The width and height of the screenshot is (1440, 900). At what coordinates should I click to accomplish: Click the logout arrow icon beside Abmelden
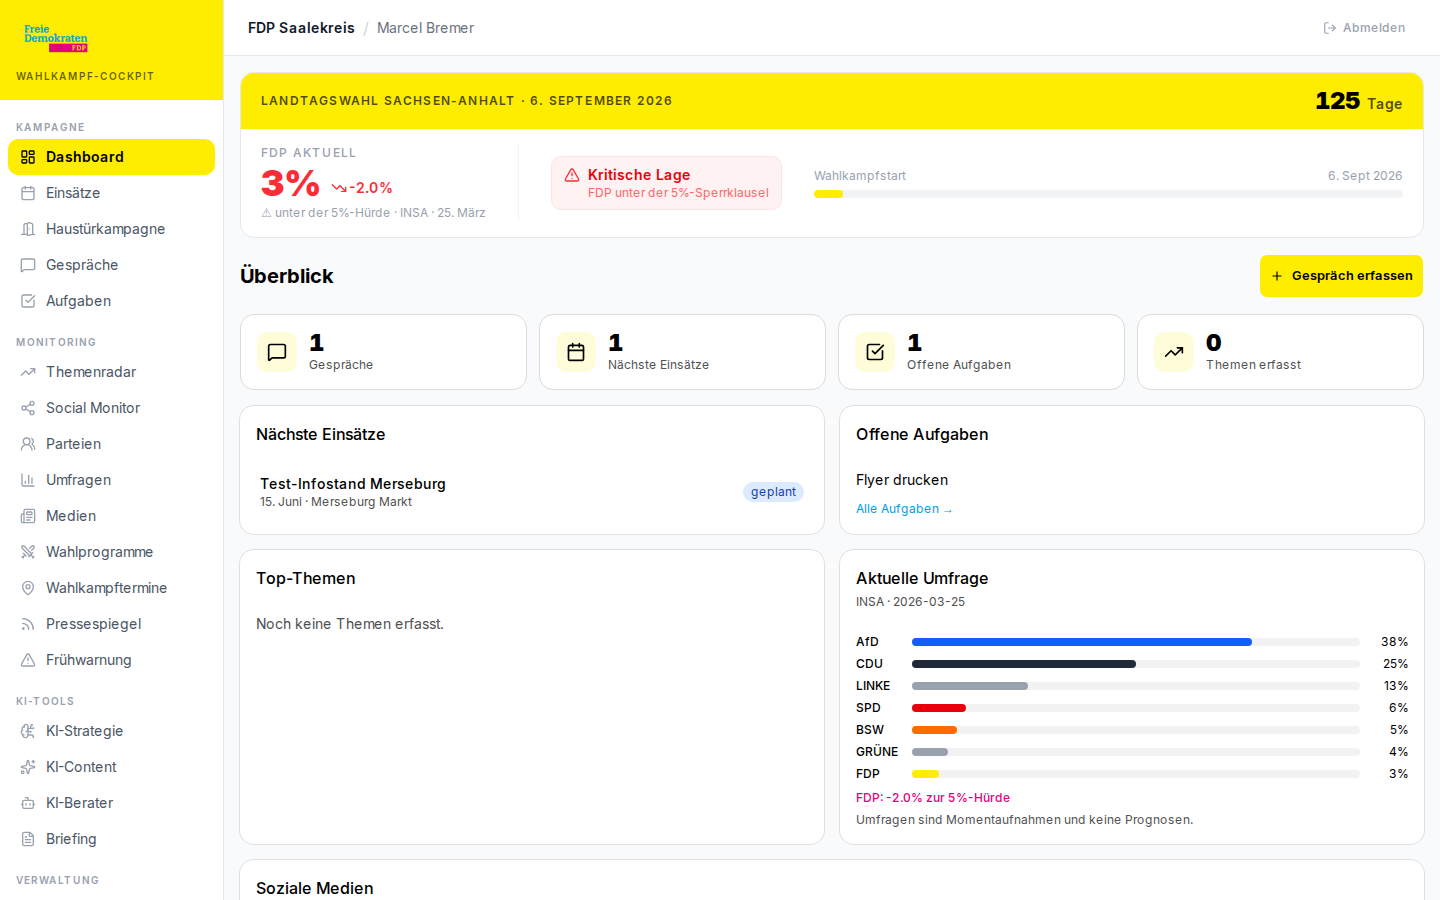point(1330,28)
